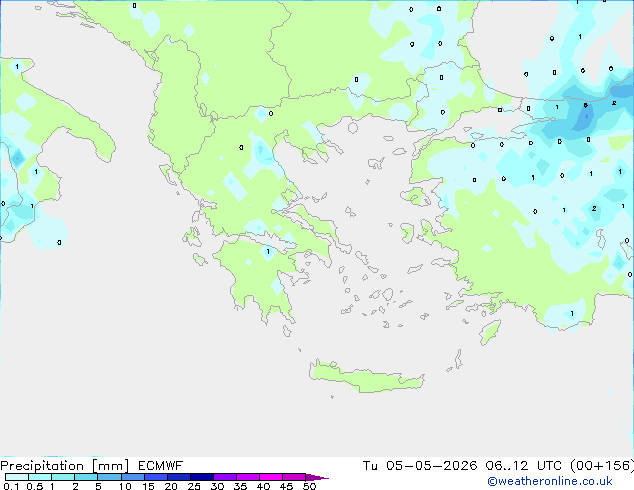
Task: Click the legend label '40'
Action: tap(263, 486)
